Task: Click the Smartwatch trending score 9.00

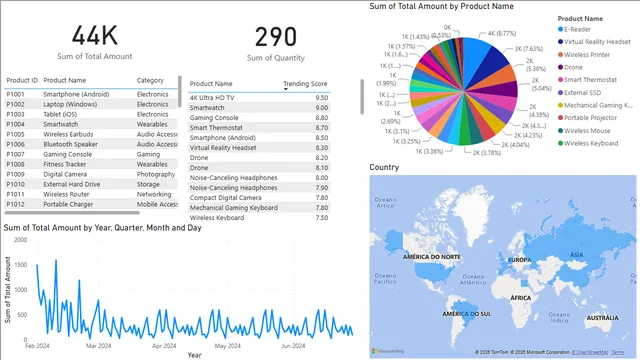Action: tap(322, 108)
